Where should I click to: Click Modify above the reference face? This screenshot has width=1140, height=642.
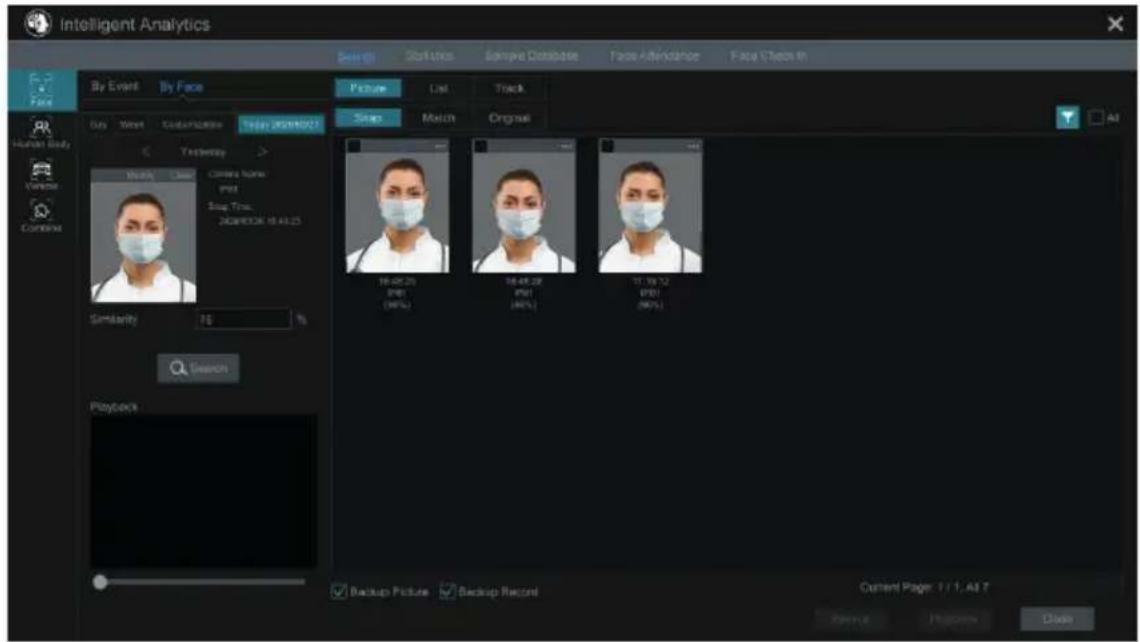140,175
